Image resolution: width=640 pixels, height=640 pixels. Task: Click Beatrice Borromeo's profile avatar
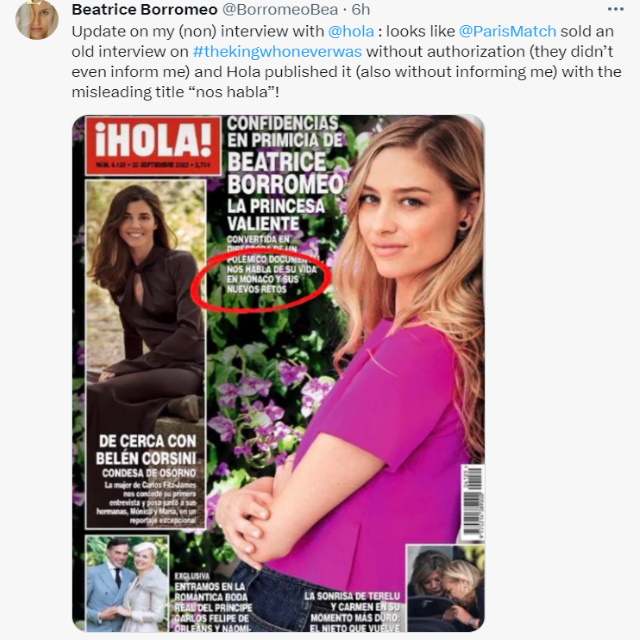[x=37, y=19]
